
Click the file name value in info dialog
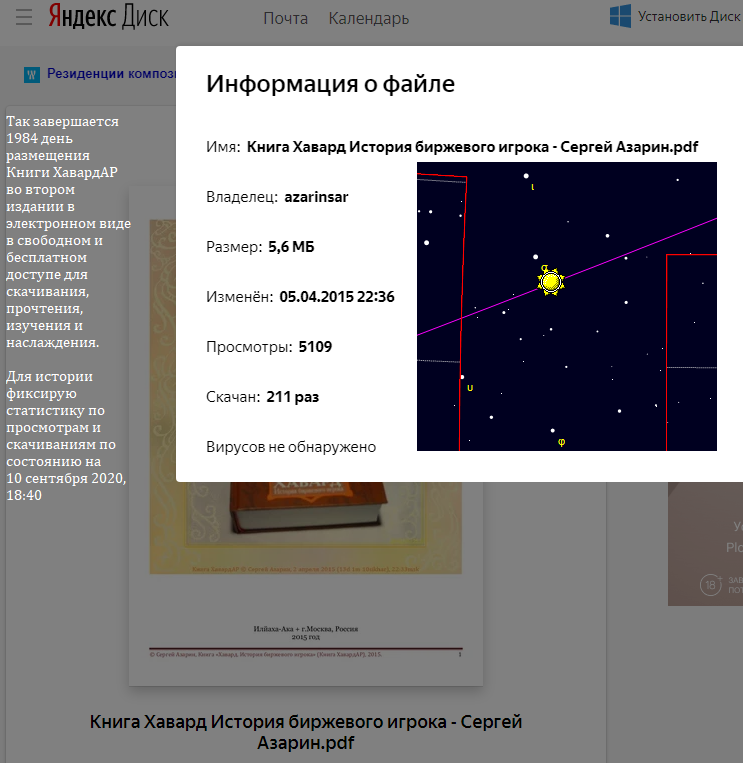(472, 147)
